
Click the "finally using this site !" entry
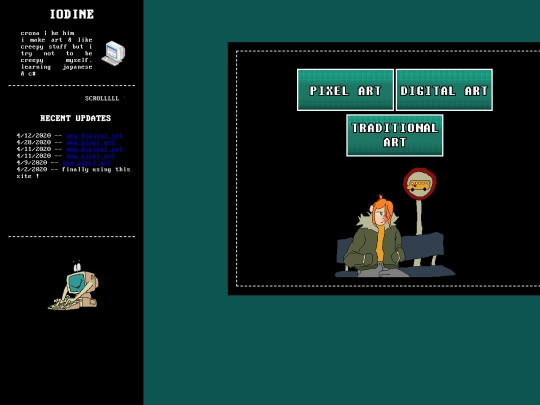(74, 173)
